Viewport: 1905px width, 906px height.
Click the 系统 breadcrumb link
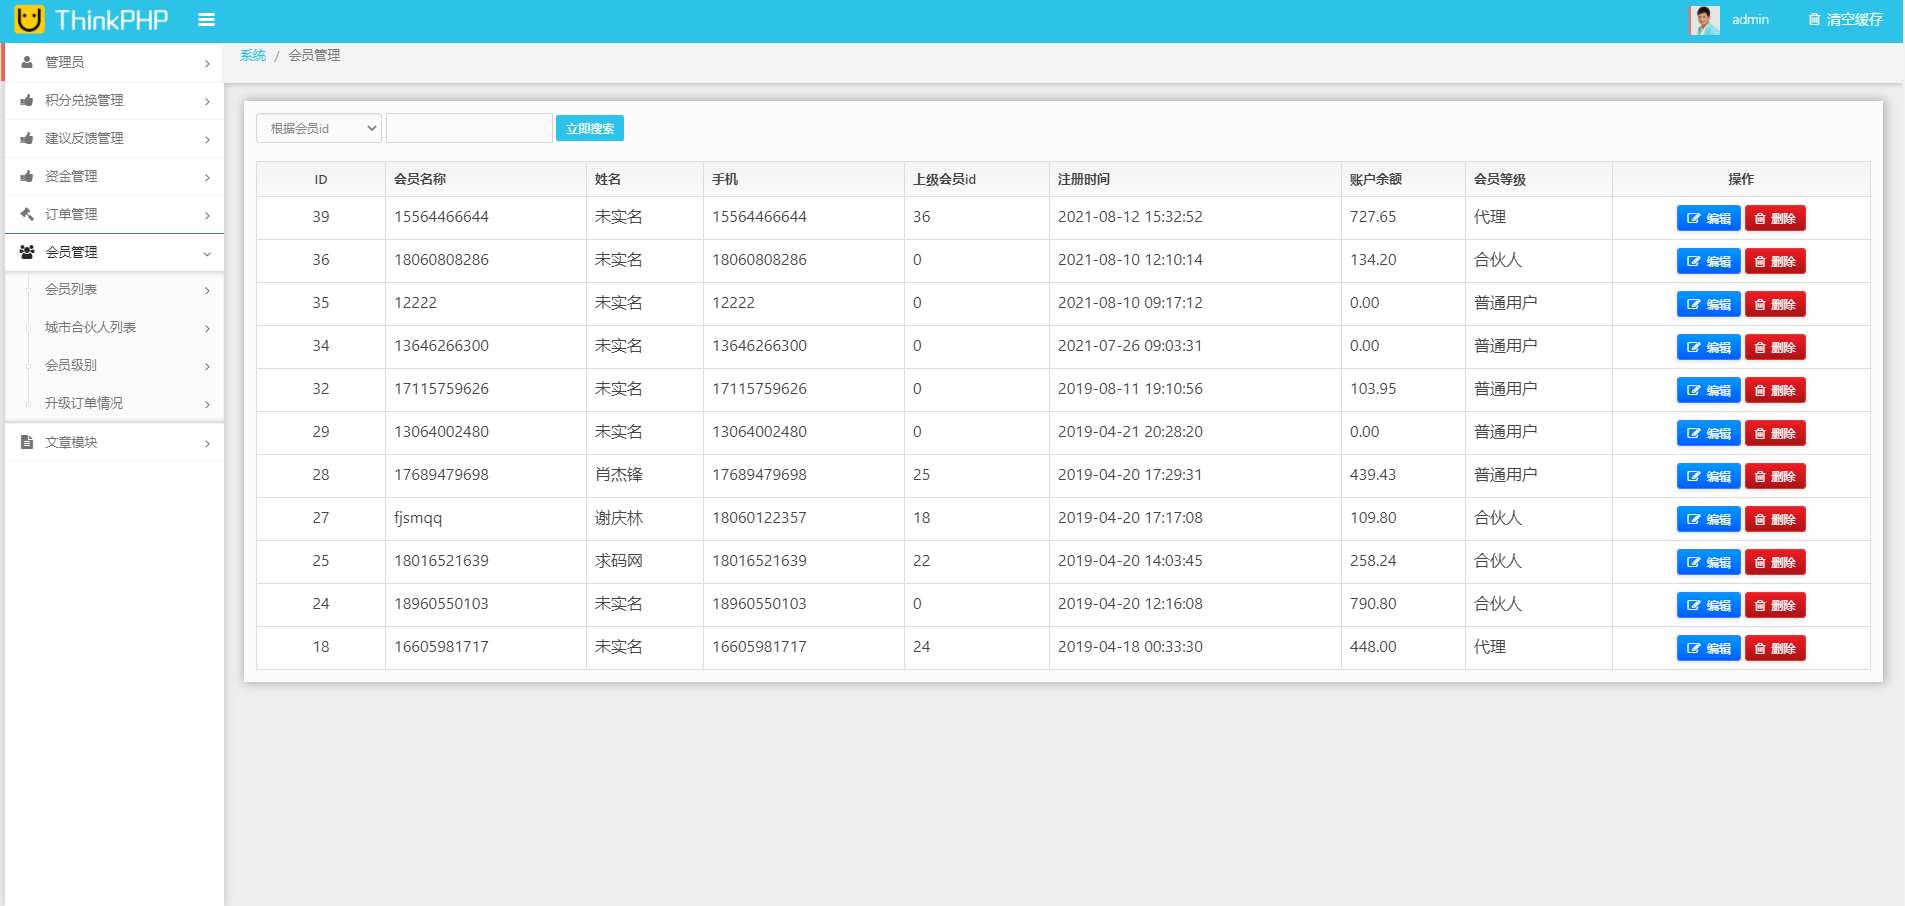253,56
